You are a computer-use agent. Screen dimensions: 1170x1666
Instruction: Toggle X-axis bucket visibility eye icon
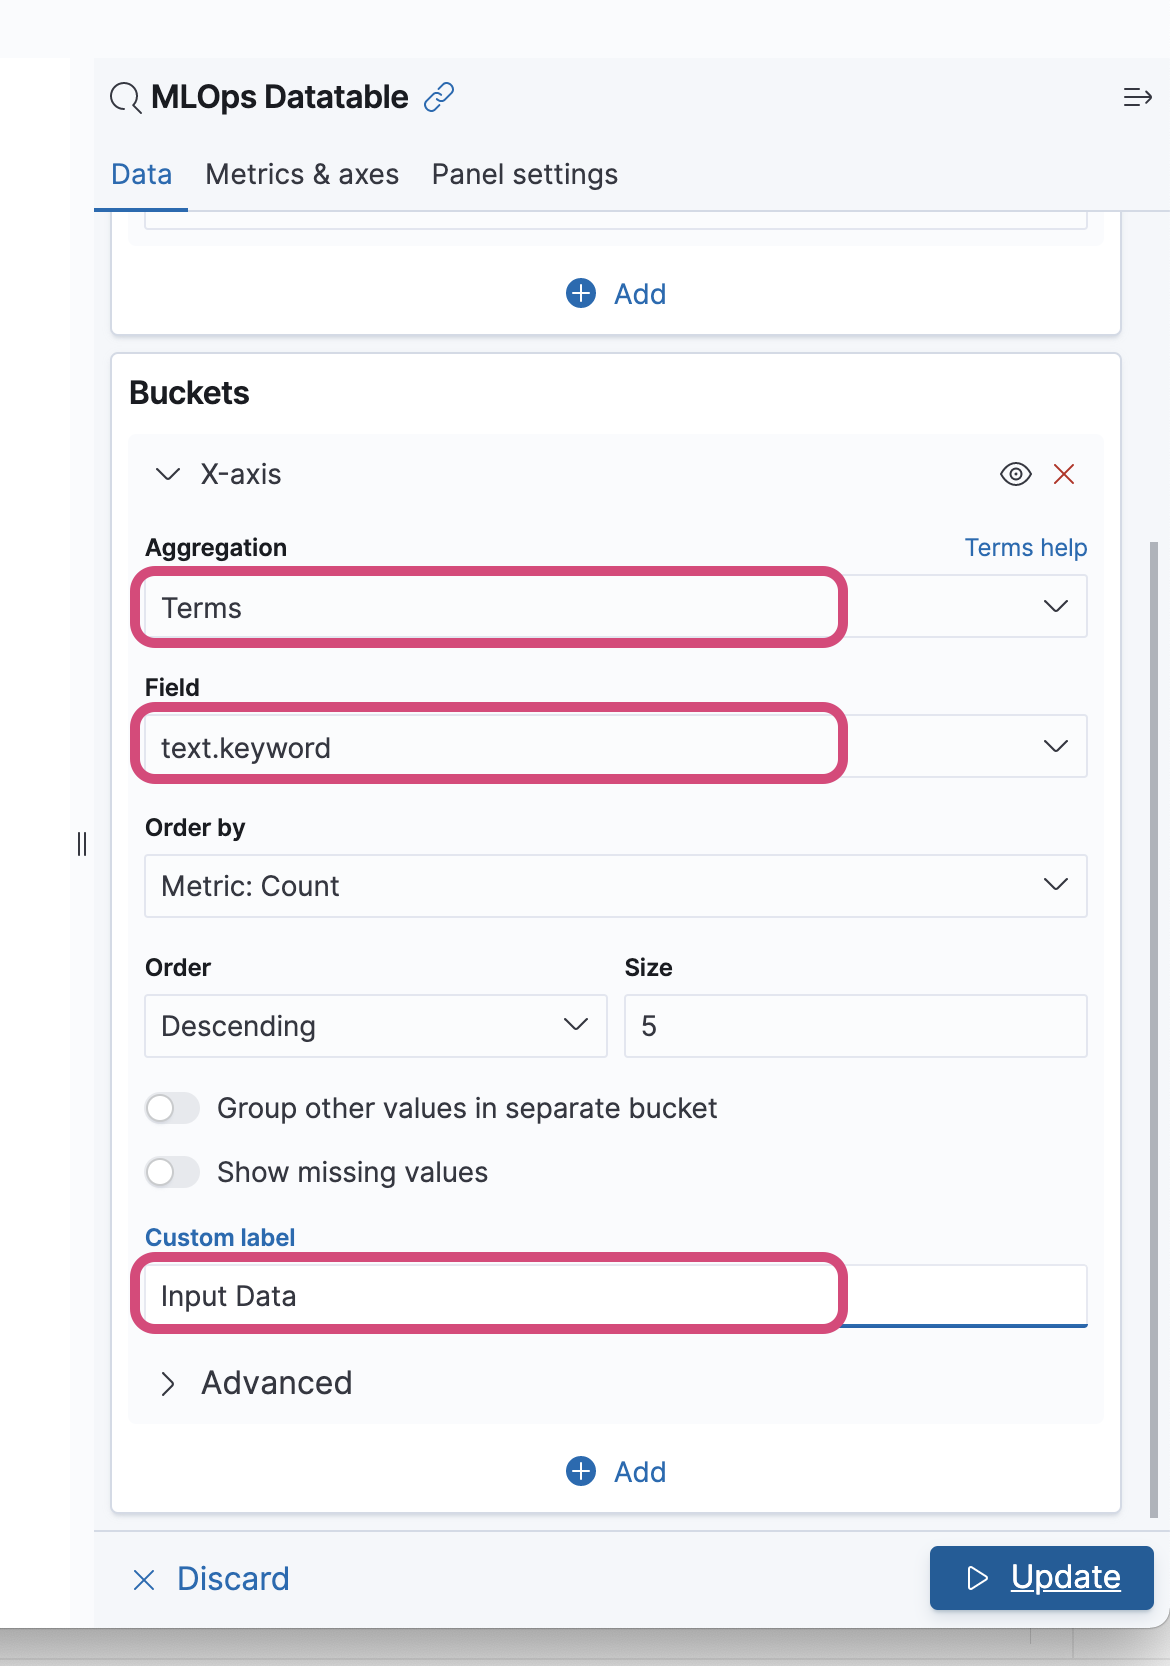1015,474
